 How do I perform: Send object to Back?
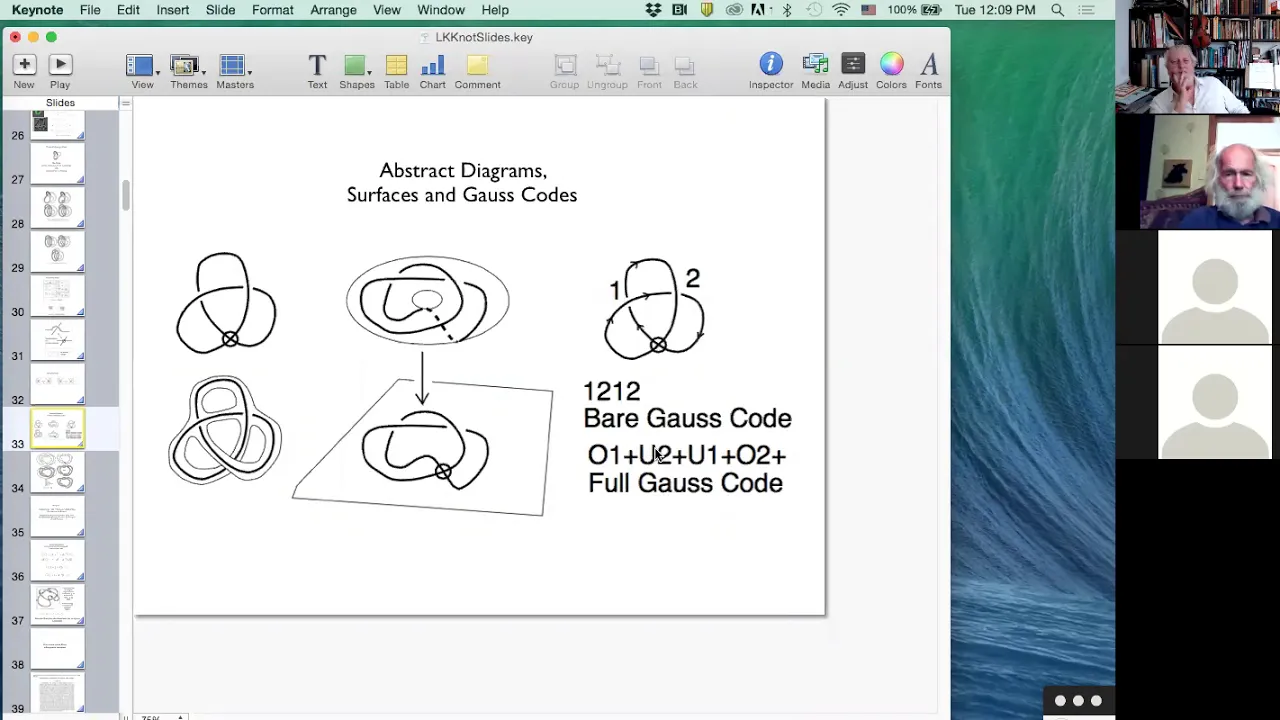click(685, 71)
